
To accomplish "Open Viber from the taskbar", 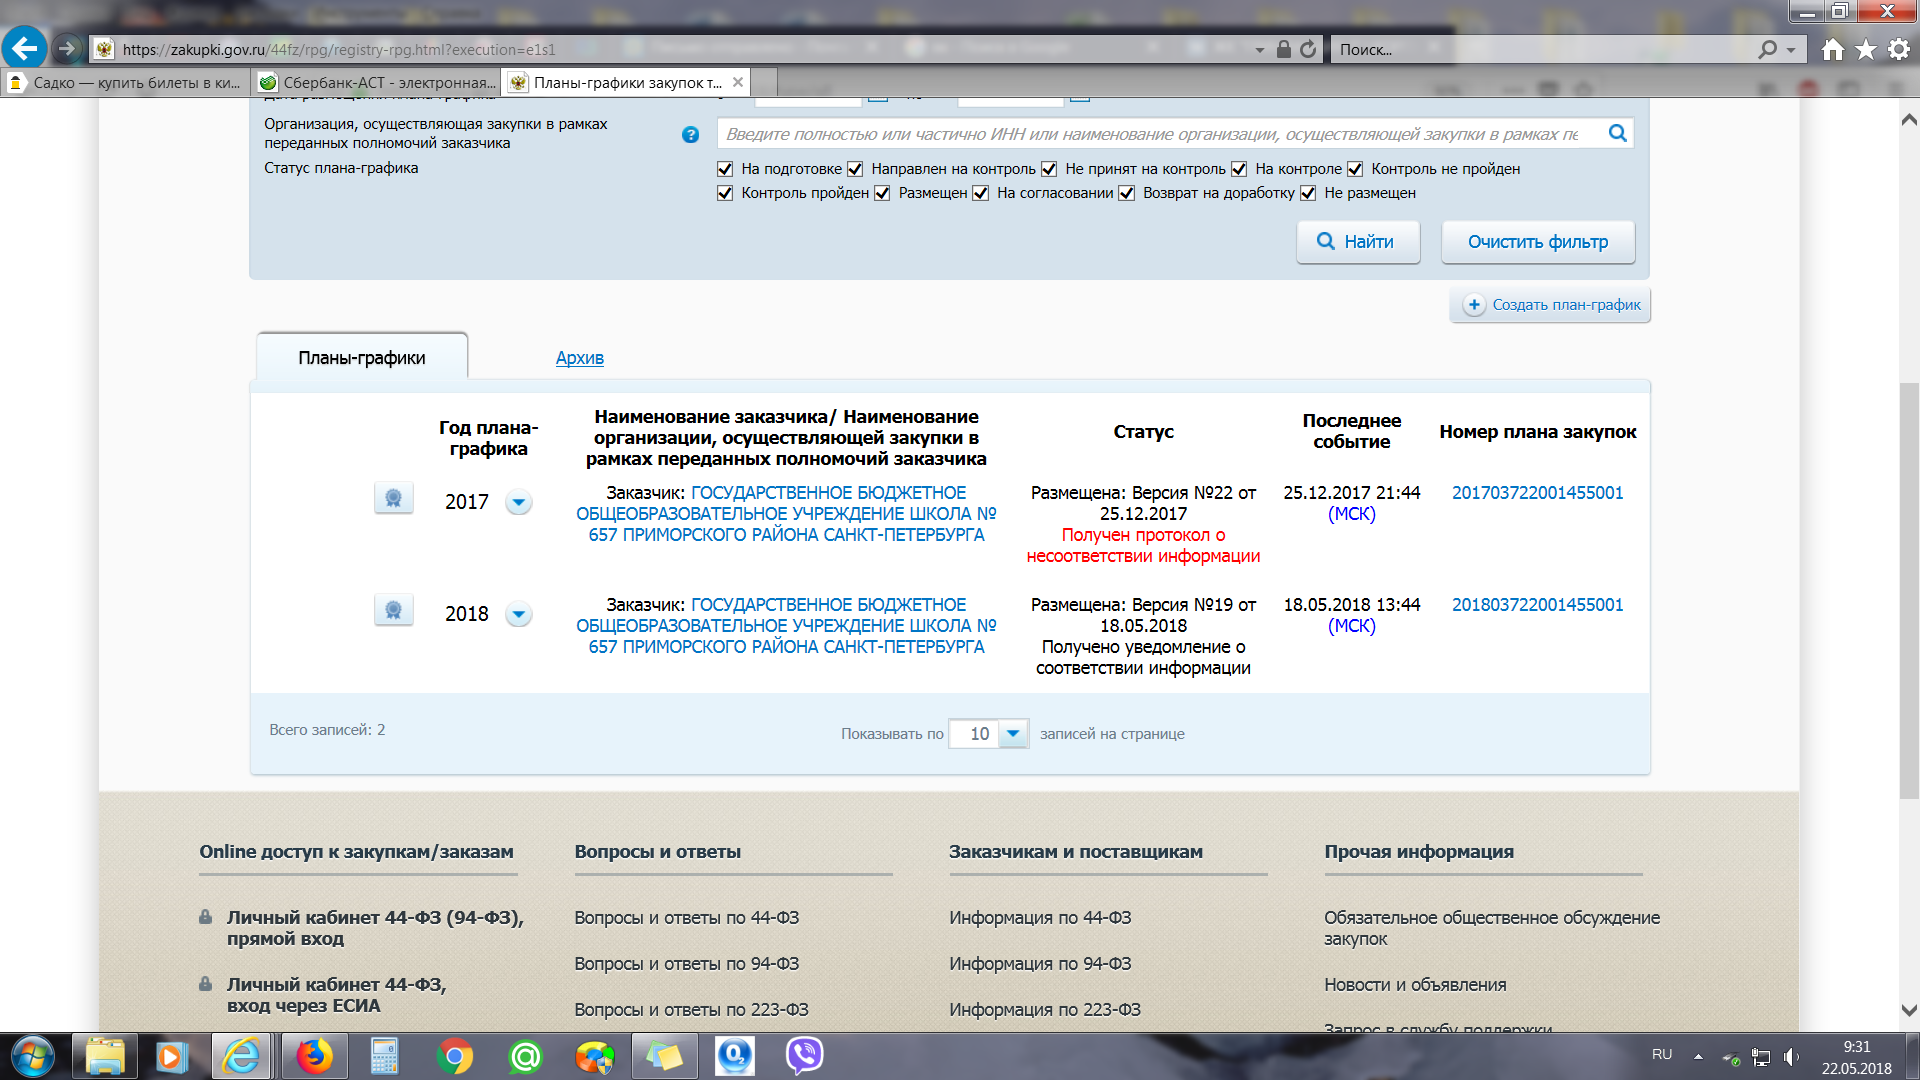I will point(805,1056).
